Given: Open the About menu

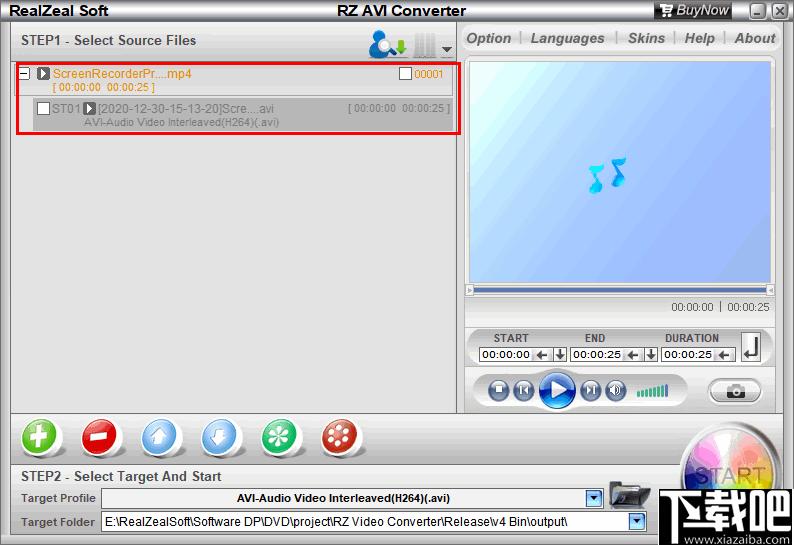Looking at the screenshot, I should [755, 38].
